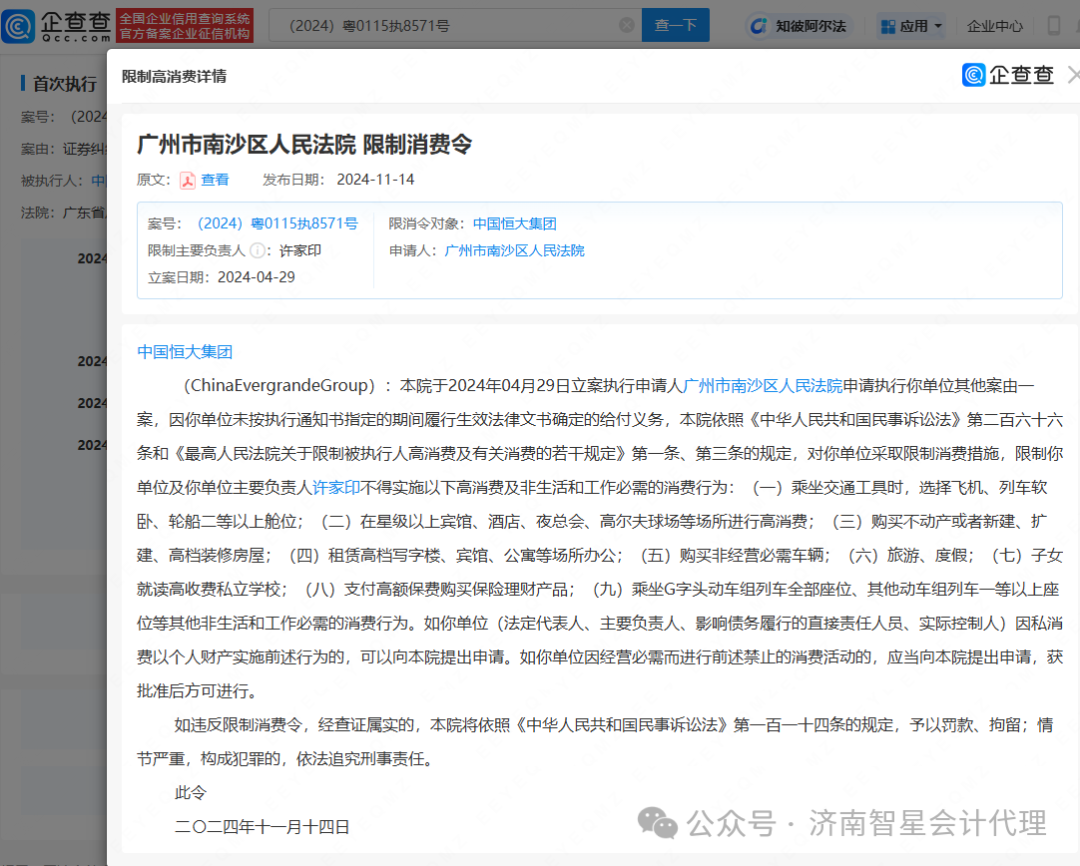Image resolution: width=1080 pixels, height=866 pixels.
Task: Open 知彼阿尔法 AI assistant
Action: click(800, 26)
